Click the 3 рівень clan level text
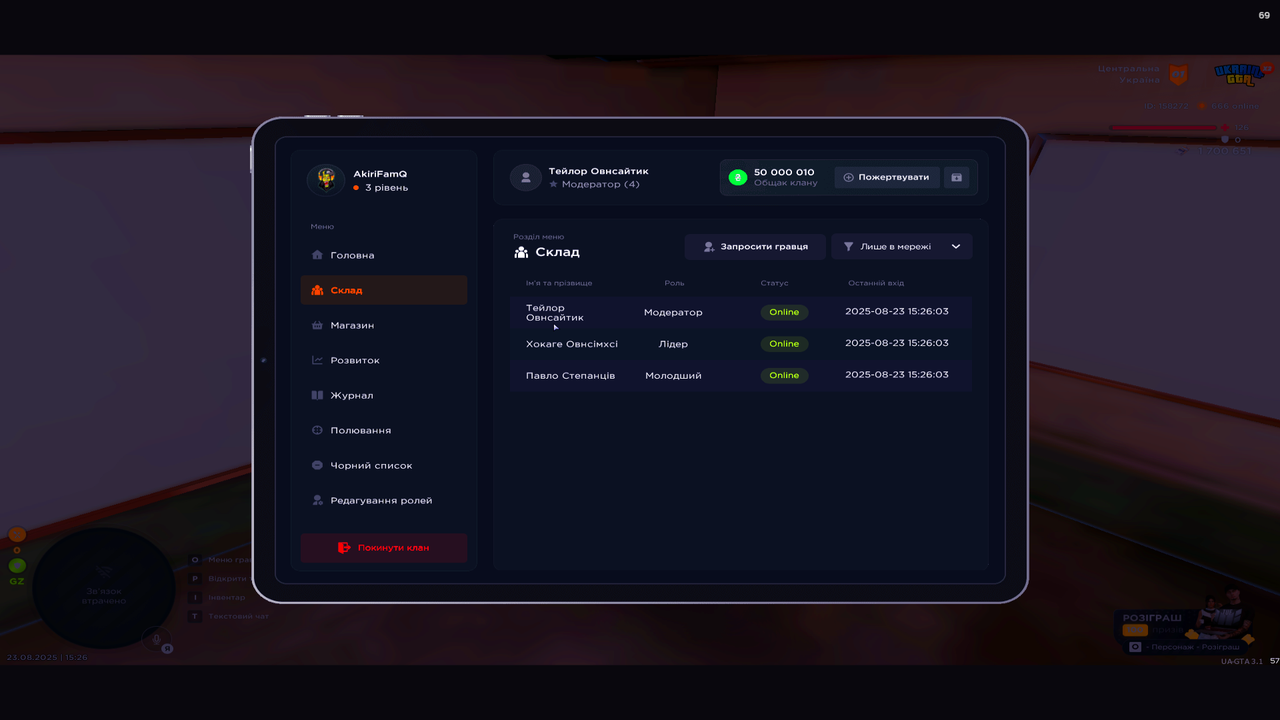The width and height of the screenshot is (1280, 720). [x=386, y=188]
